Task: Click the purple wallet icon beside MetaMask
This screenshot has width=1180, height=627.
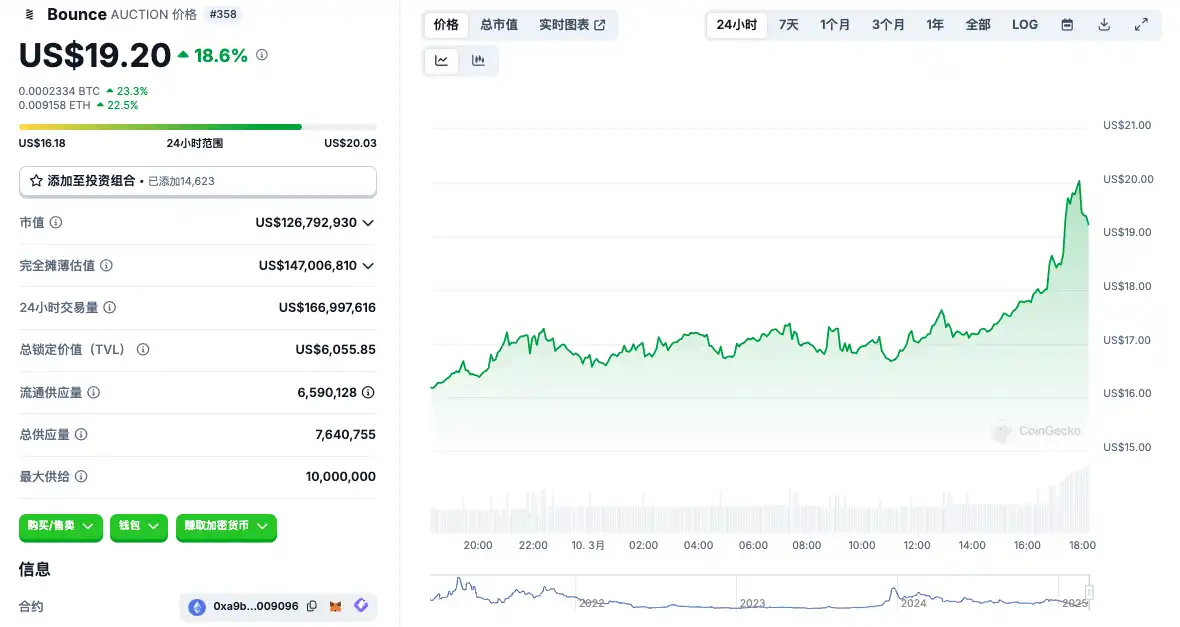Action: point(361,605)
